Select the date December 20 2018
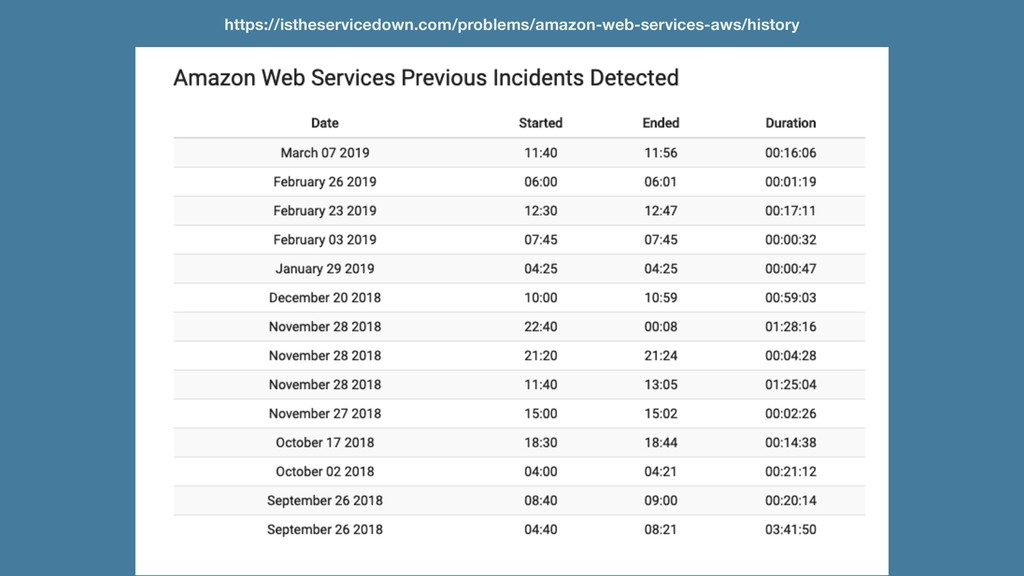Screen dimensions: 1024x576 pyautogui.click(x=325, y=298)
